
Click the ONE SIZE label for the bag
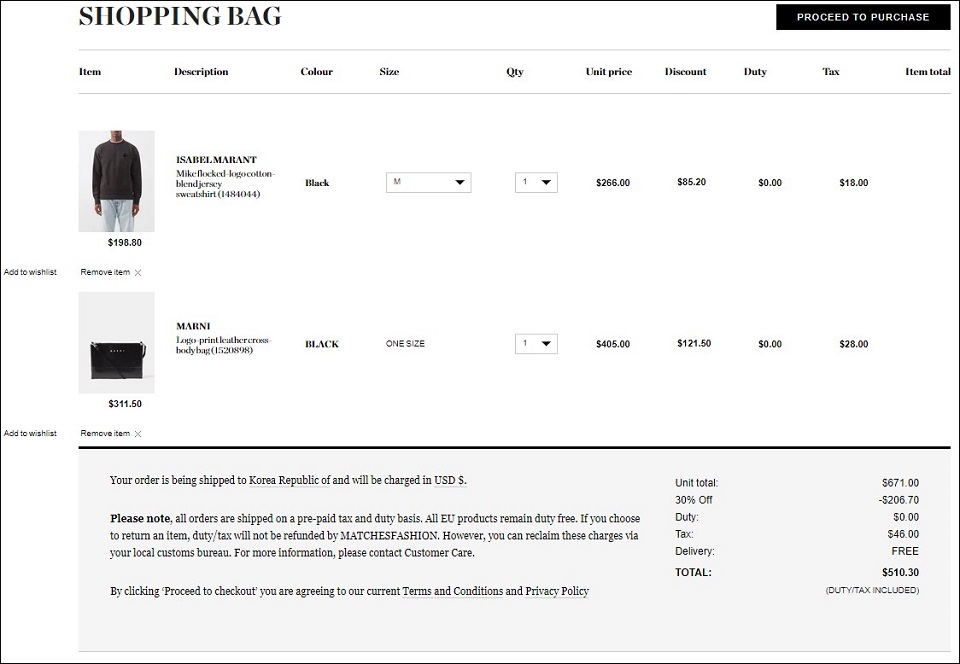[405, 343]
